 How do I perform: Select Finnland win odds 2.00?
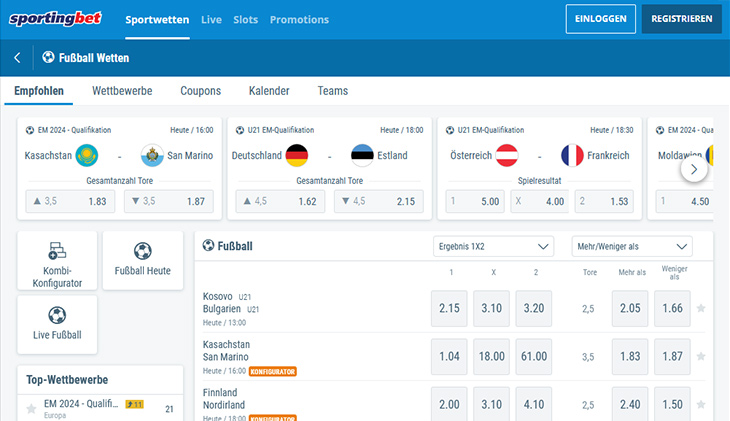click(x=449, y=404)
